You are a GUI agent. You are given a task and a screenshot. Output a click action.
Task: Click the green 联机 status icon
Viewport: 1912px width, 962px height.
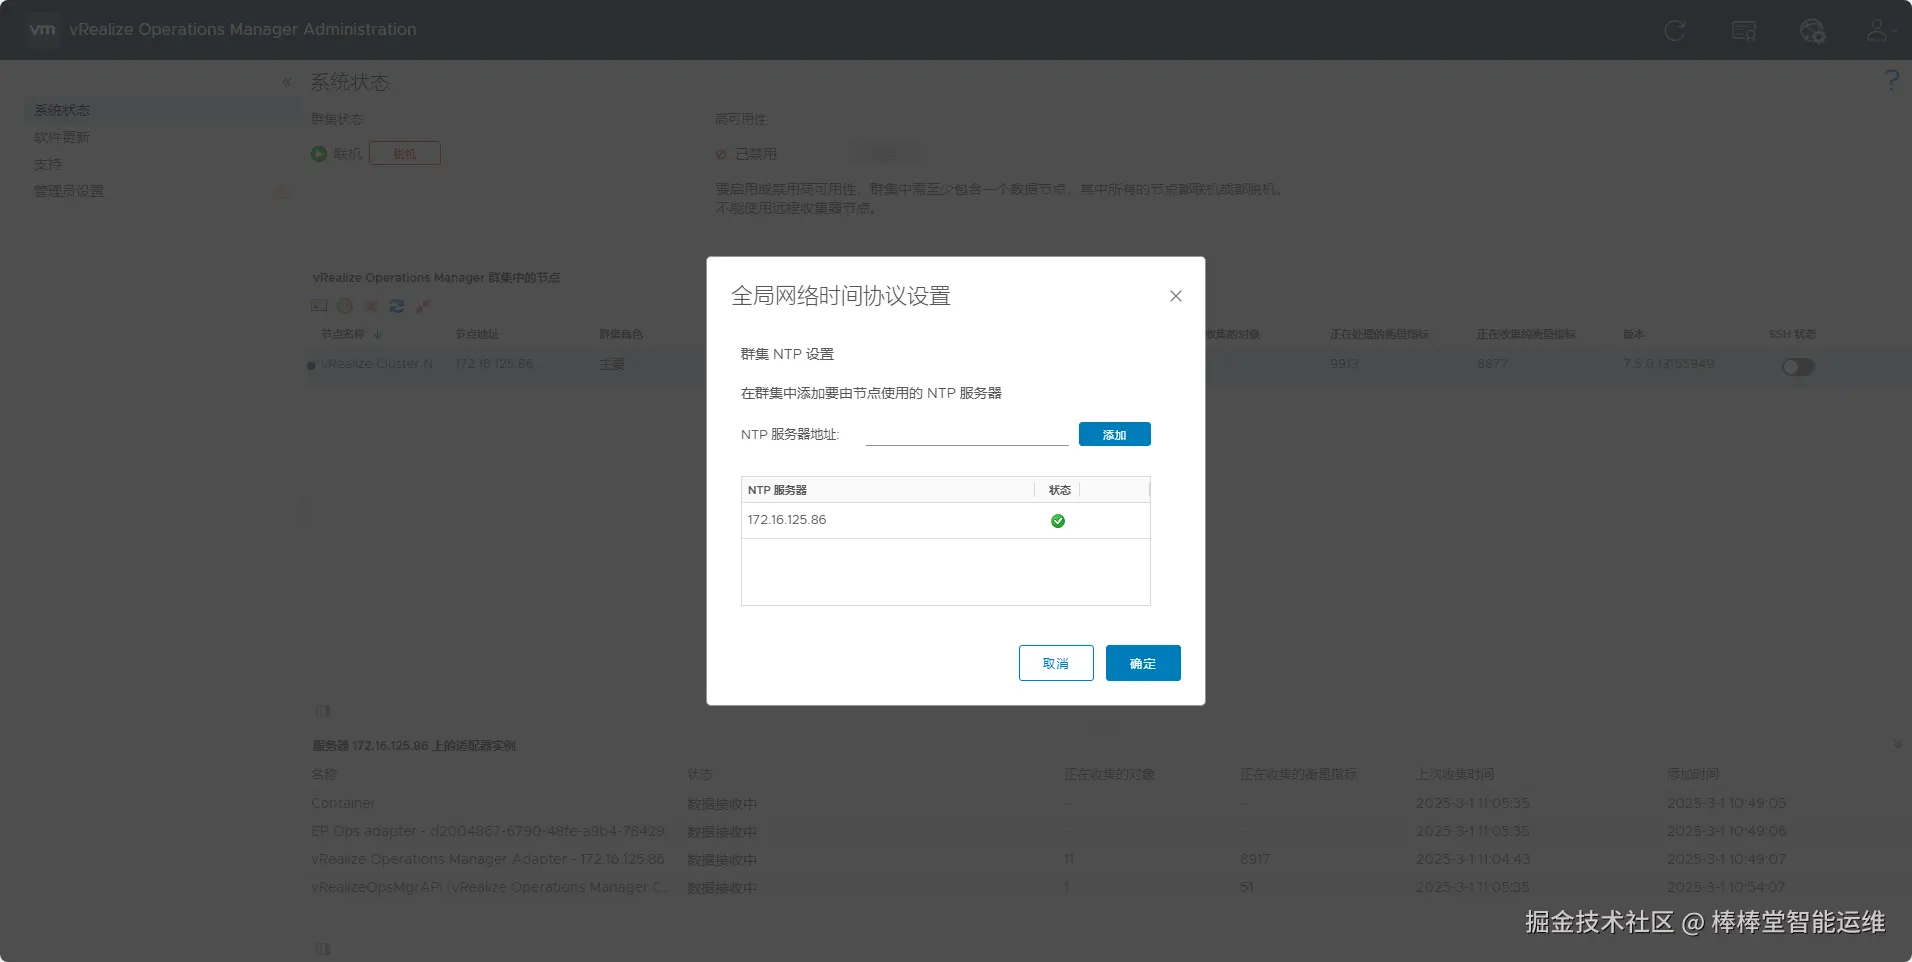point(319,154)
